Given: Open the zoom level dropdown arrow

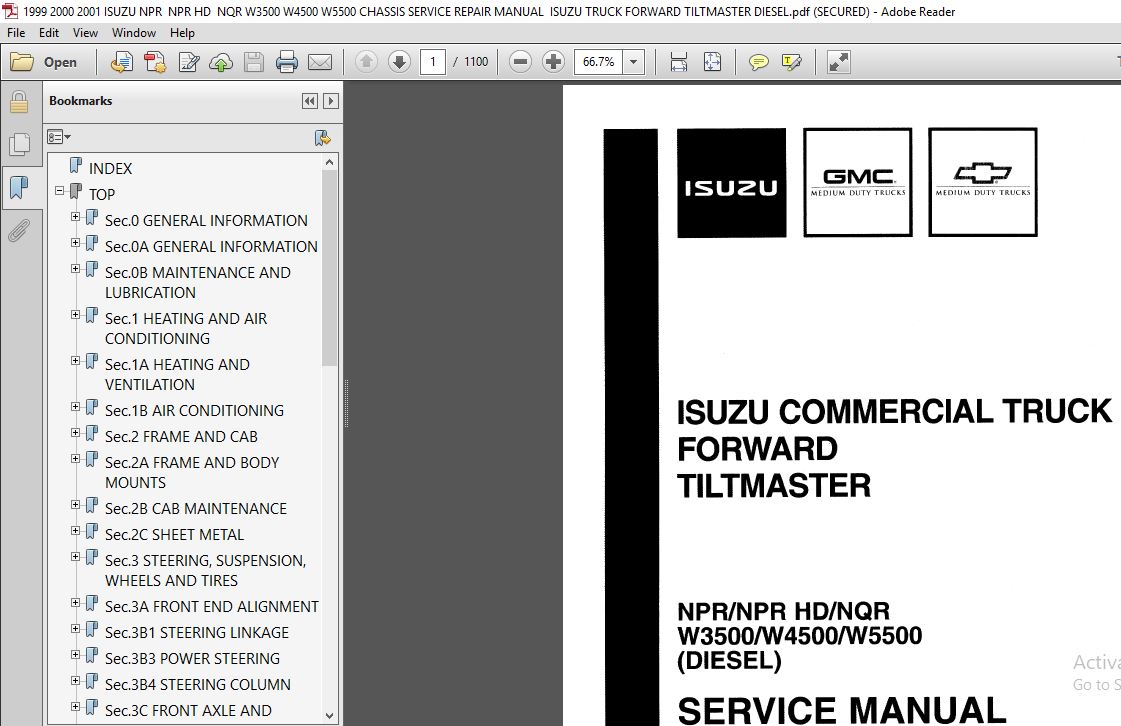Looking at the screenshot, I should [x=633, y=62].
